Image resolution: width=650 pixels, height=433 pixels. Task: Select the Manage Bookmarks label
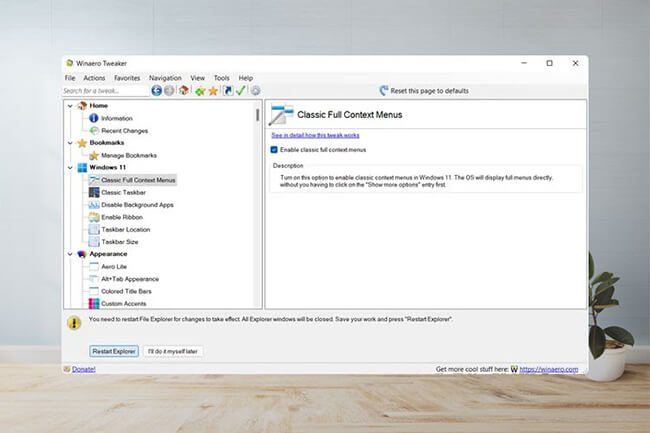click(129, 156)
